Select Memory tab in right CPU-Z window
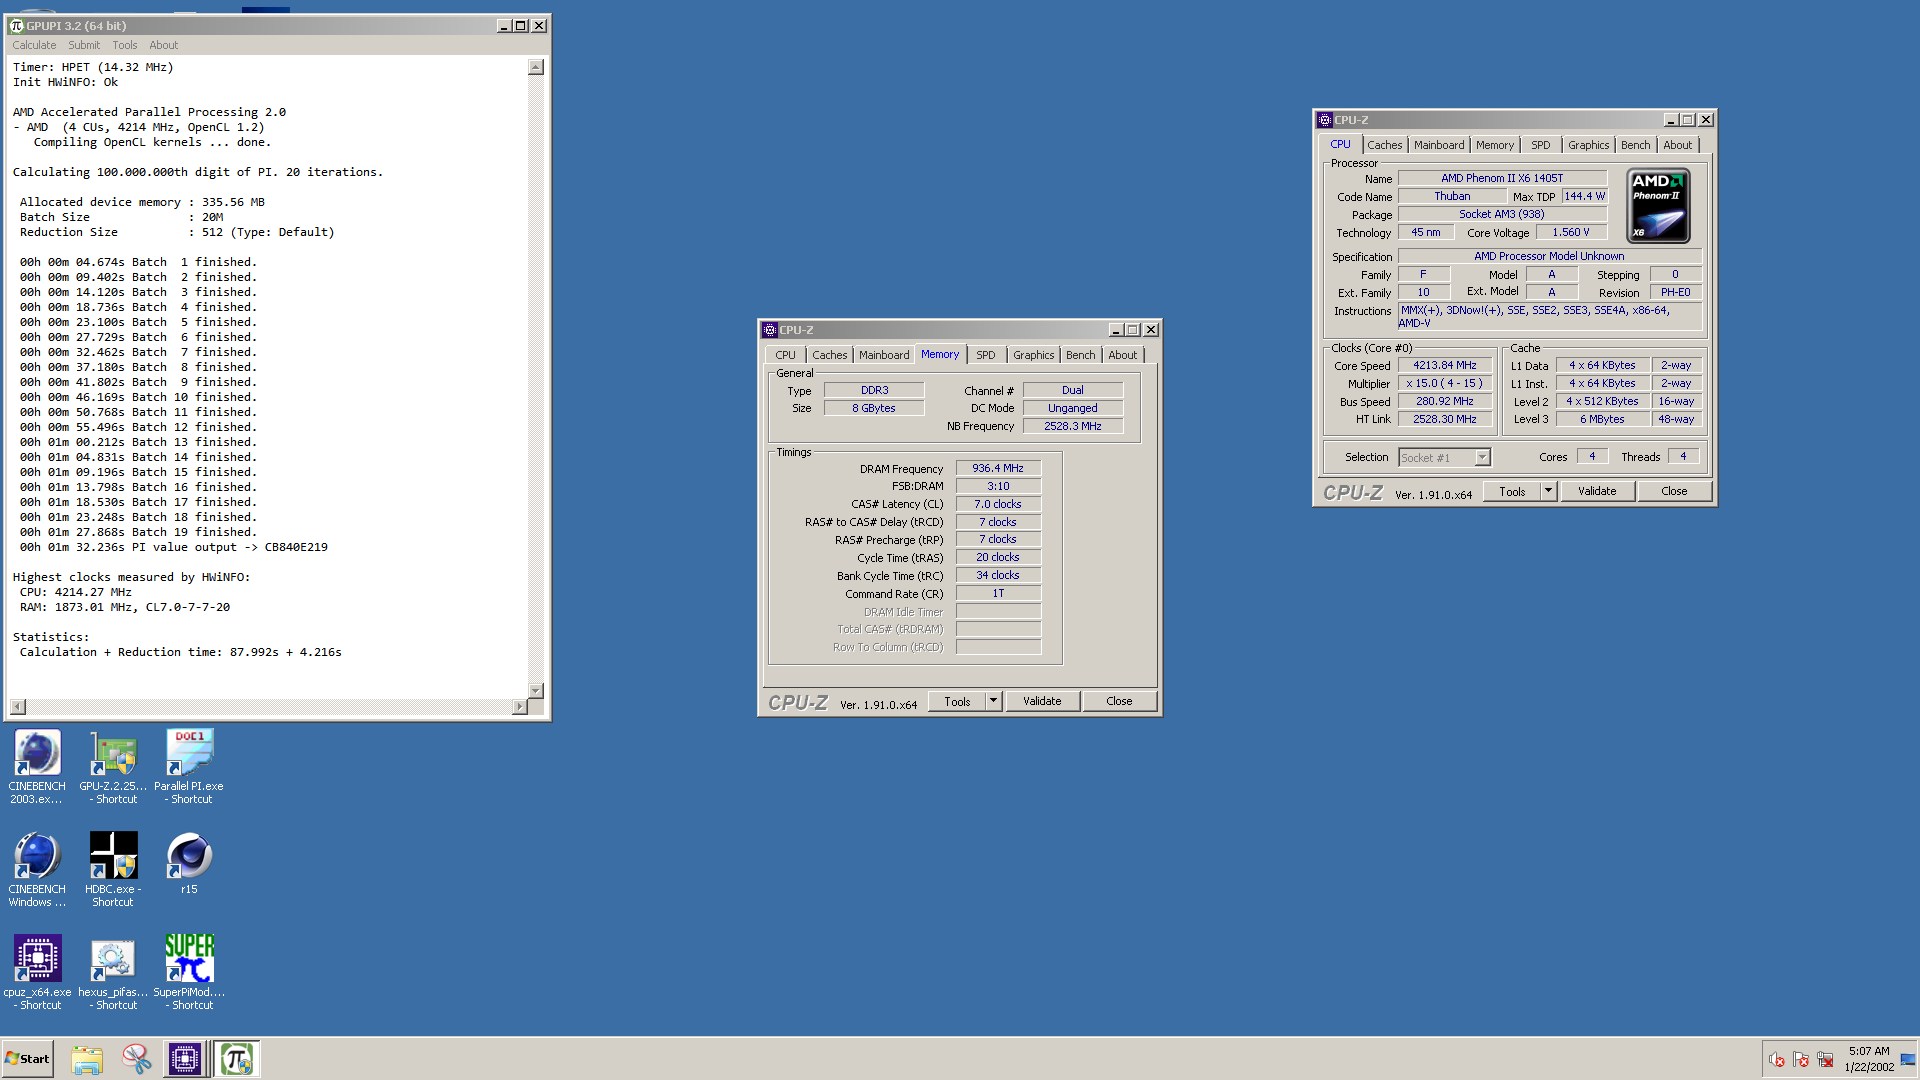The image size is (1920, 1080). 1494,145
